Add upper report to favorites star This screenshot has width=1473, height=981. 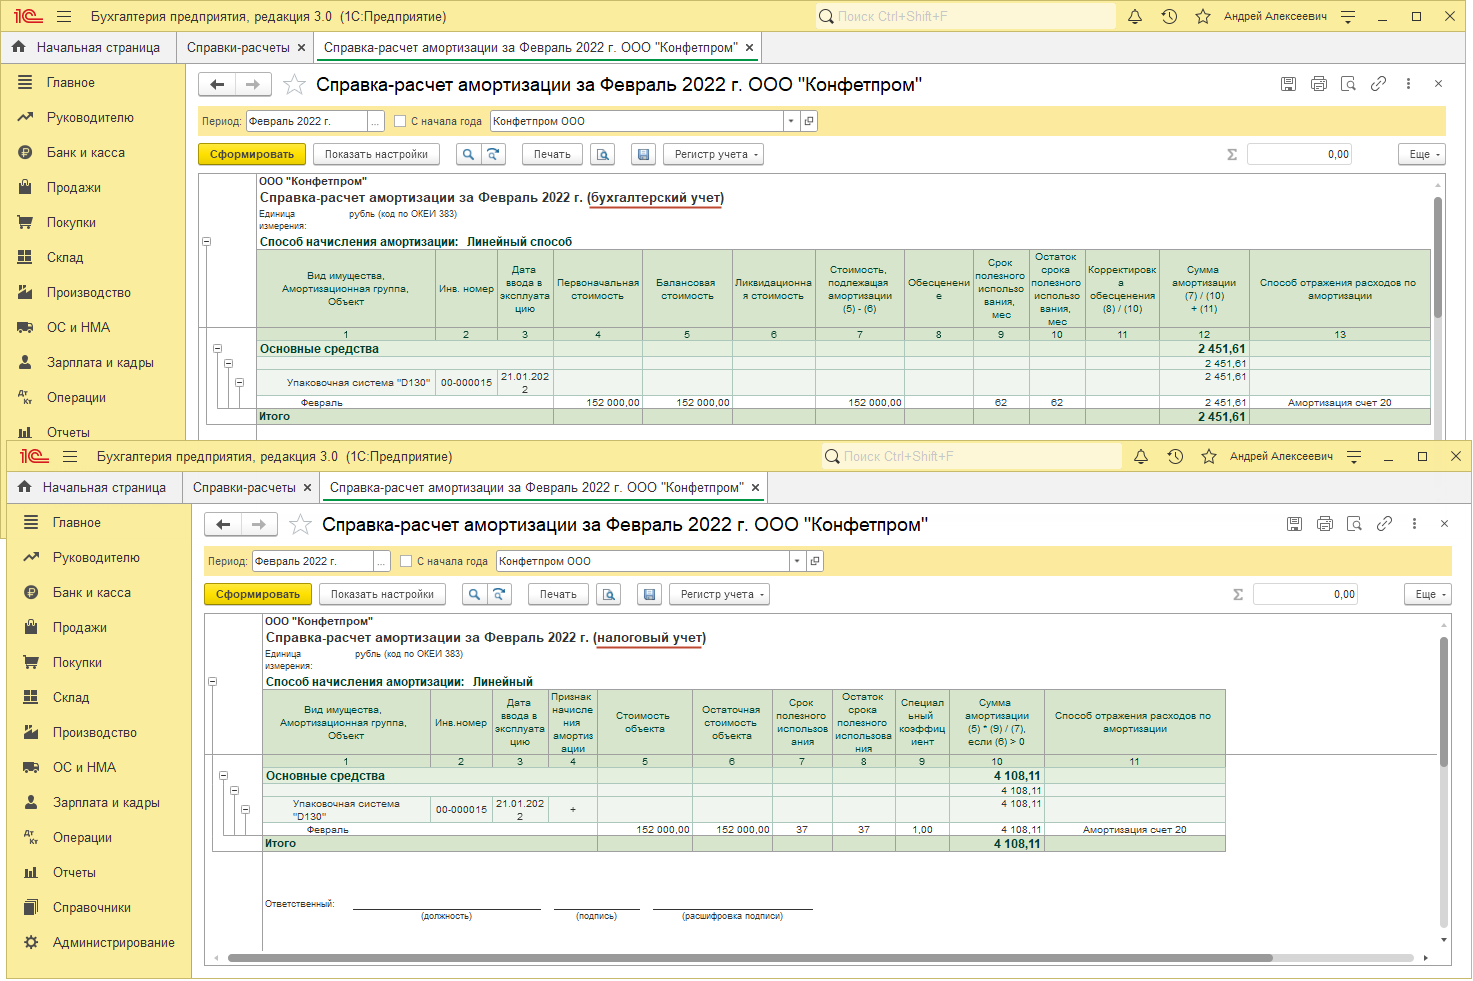(294, 85)
